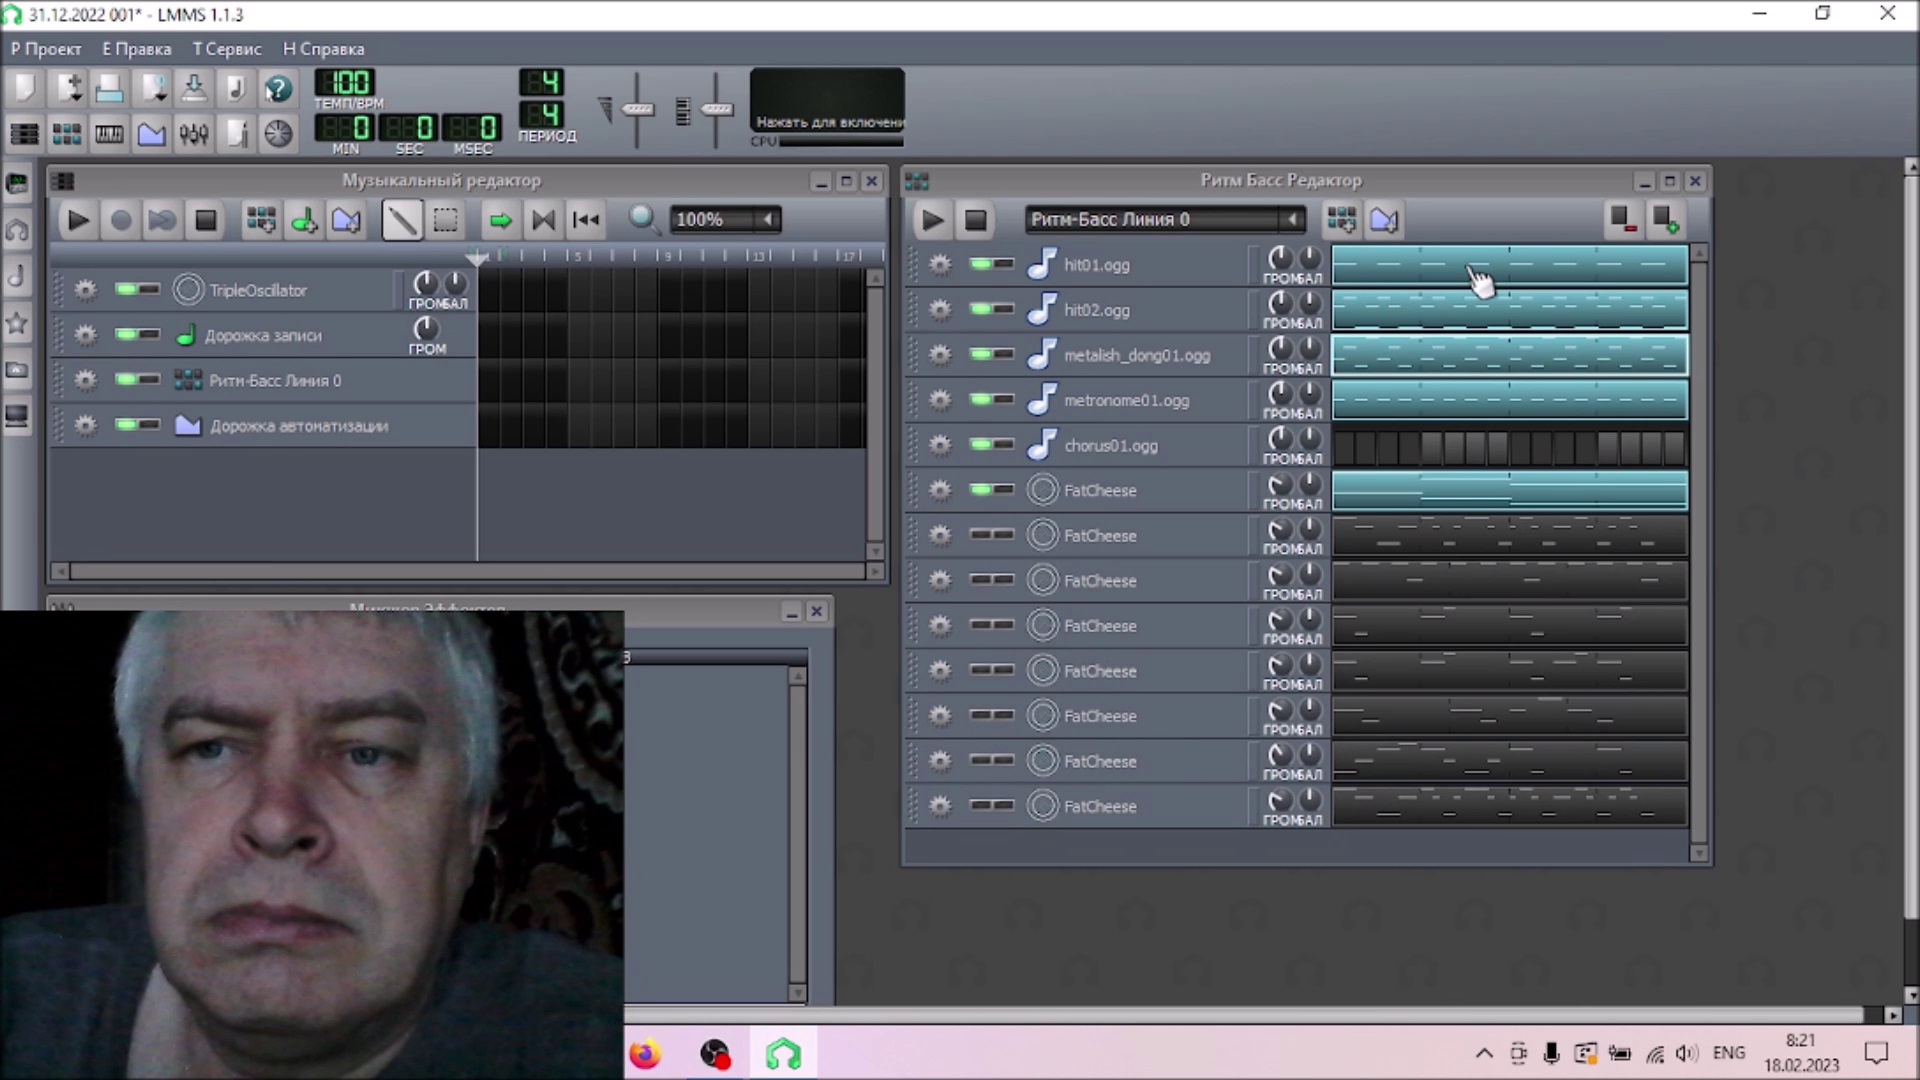Click the master volume slider handle
The width and height of the screenshot is (1920, 1080).
[x=637, y=108]
